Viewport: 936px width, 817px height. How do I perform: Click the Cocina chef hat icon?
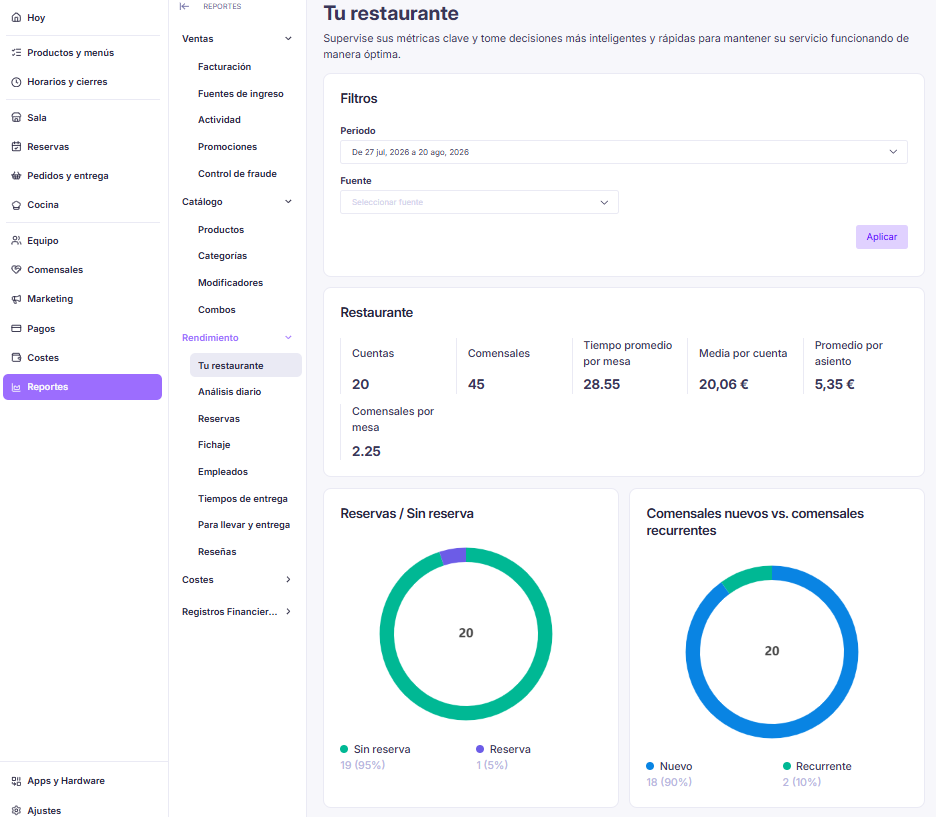pos(16,205)
